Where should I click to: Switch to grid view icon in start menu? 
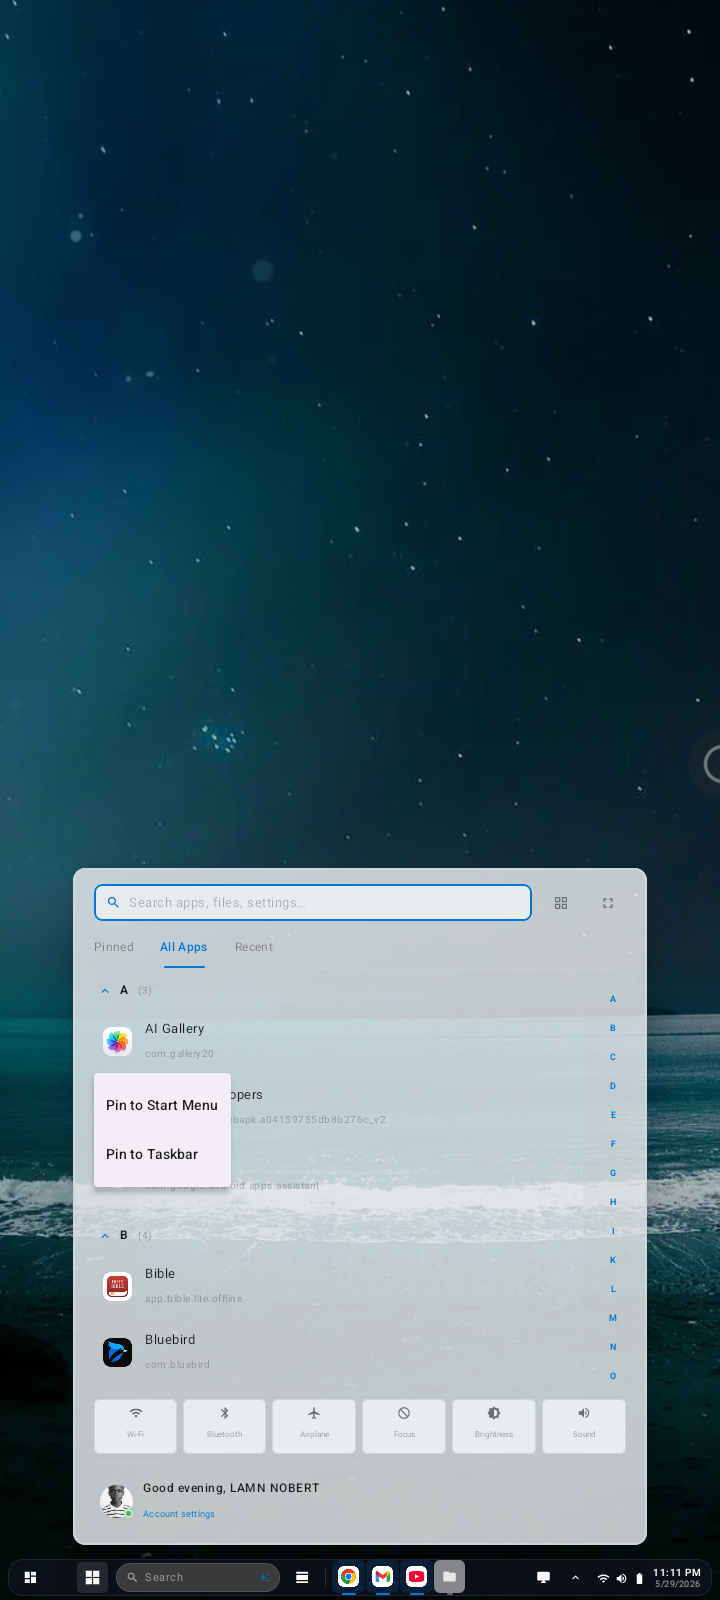(x=561, y=903)
